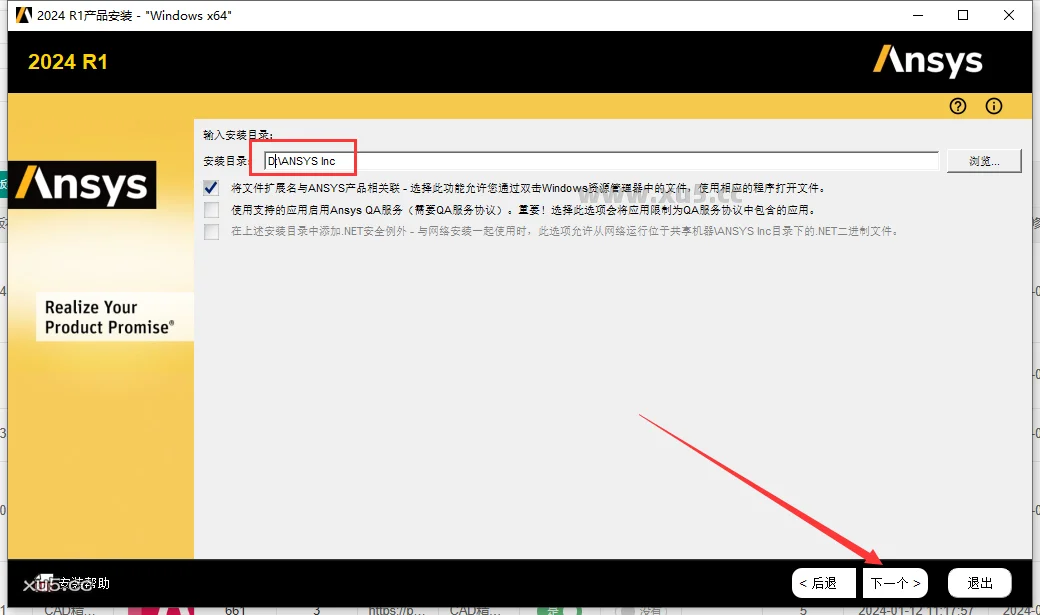Open the 浏览 browse dialog
Screen dimensions: 1040x615
983,160
